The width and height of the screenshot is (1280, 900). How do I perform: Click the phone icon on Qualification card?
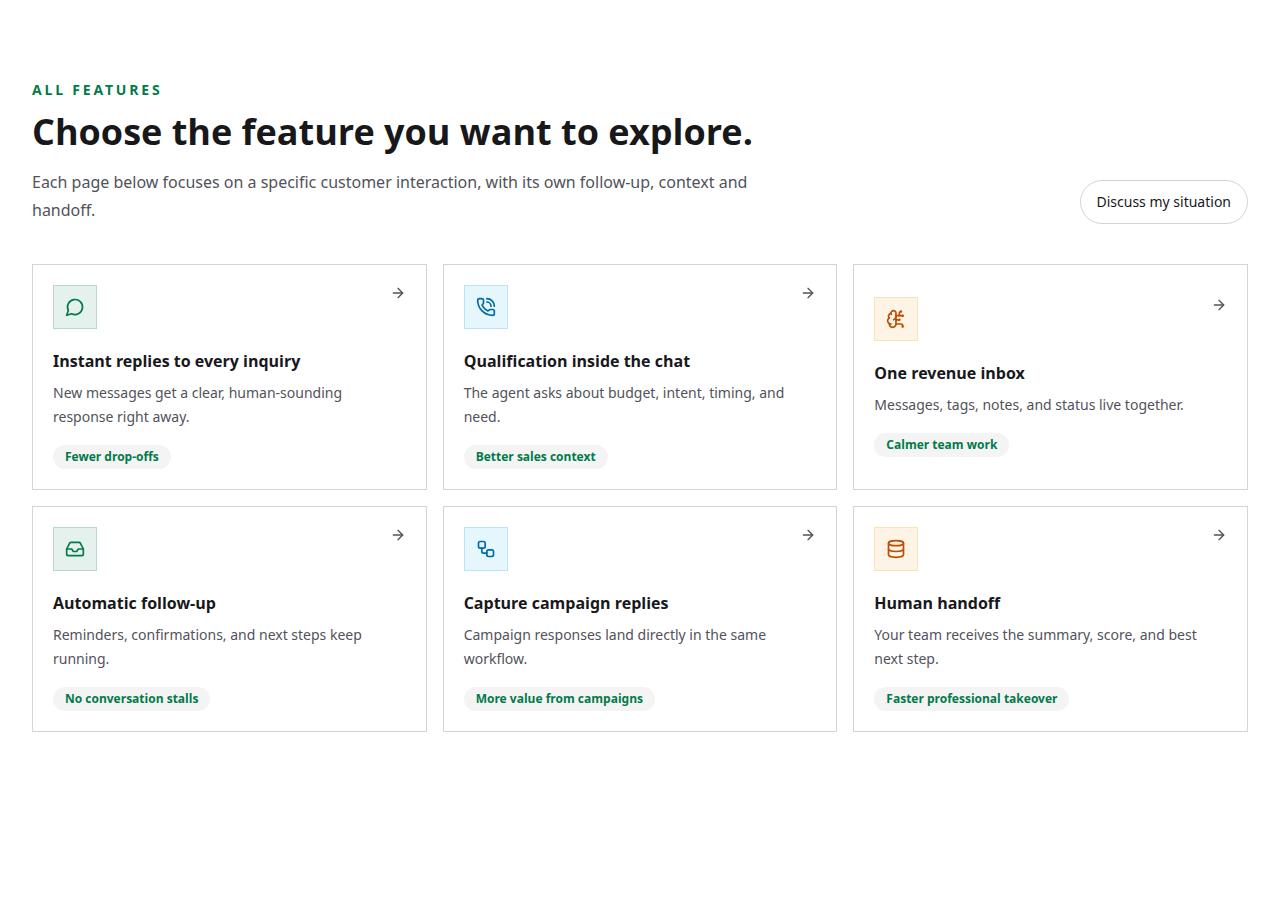pyautogui.click(x=486, y=307)
